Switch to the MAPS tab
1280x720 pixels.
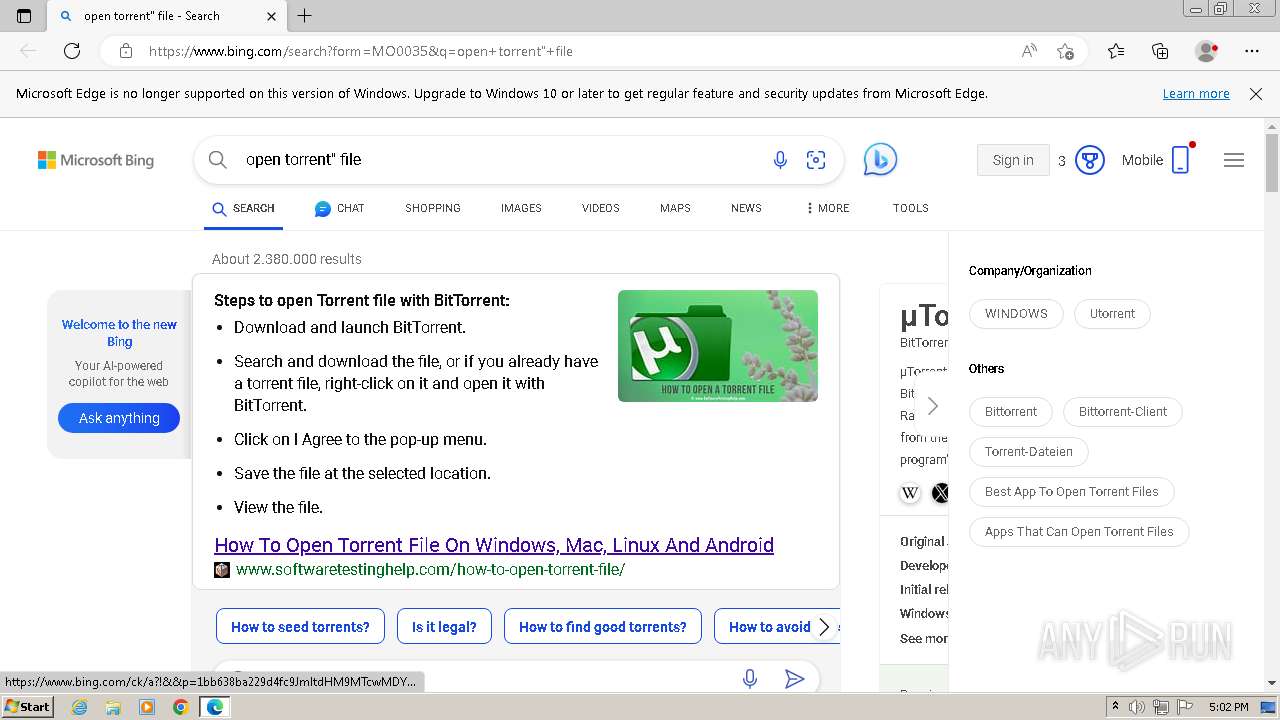point(675,208)
